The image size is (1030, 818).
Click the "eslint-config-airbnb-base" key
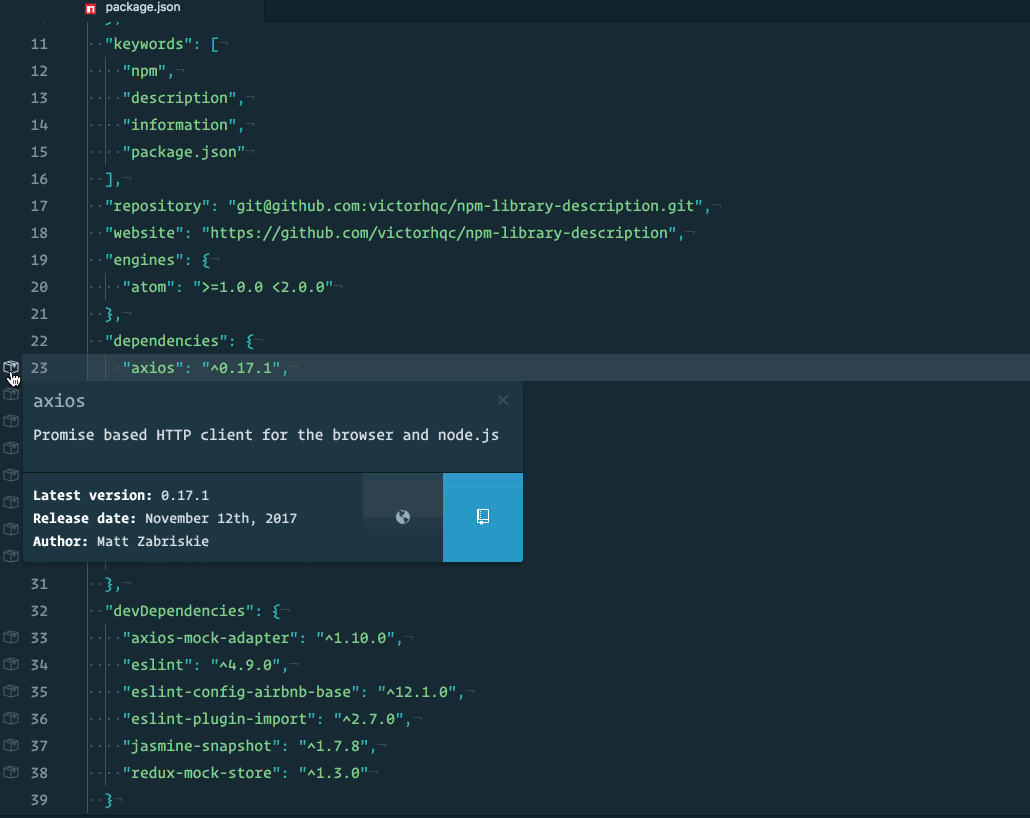point(241,691)
